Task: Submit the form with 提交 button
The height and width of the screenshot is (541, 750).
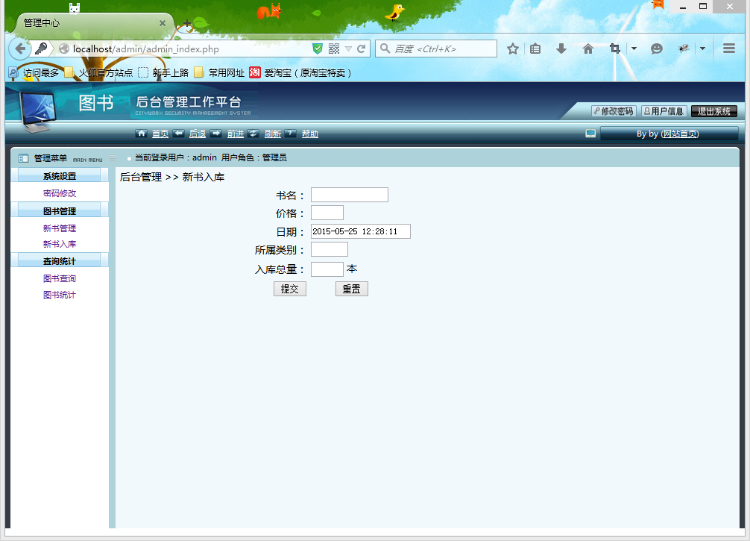Action: point(290,289)
